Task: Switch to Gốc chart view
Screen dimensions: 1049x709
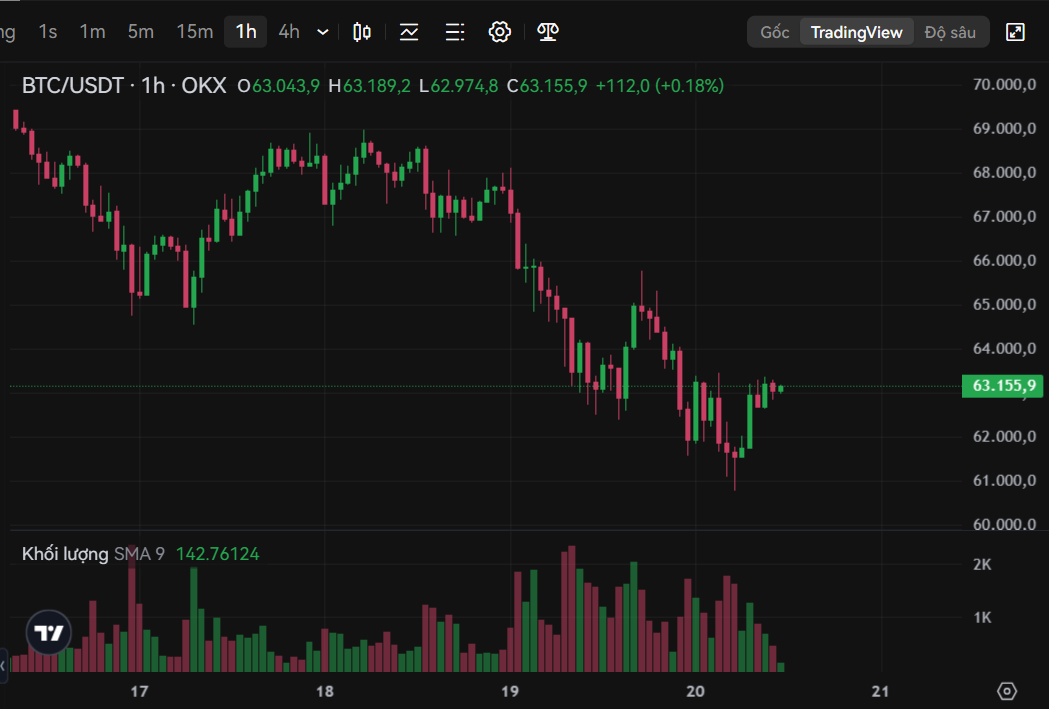Action: coord(775,32)
